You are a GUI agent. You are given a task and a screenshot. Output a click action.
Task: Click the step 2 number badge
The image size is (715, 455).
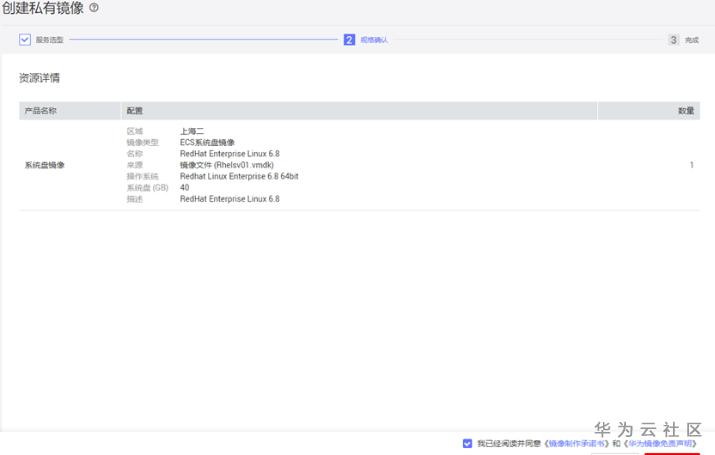[349, 40]
